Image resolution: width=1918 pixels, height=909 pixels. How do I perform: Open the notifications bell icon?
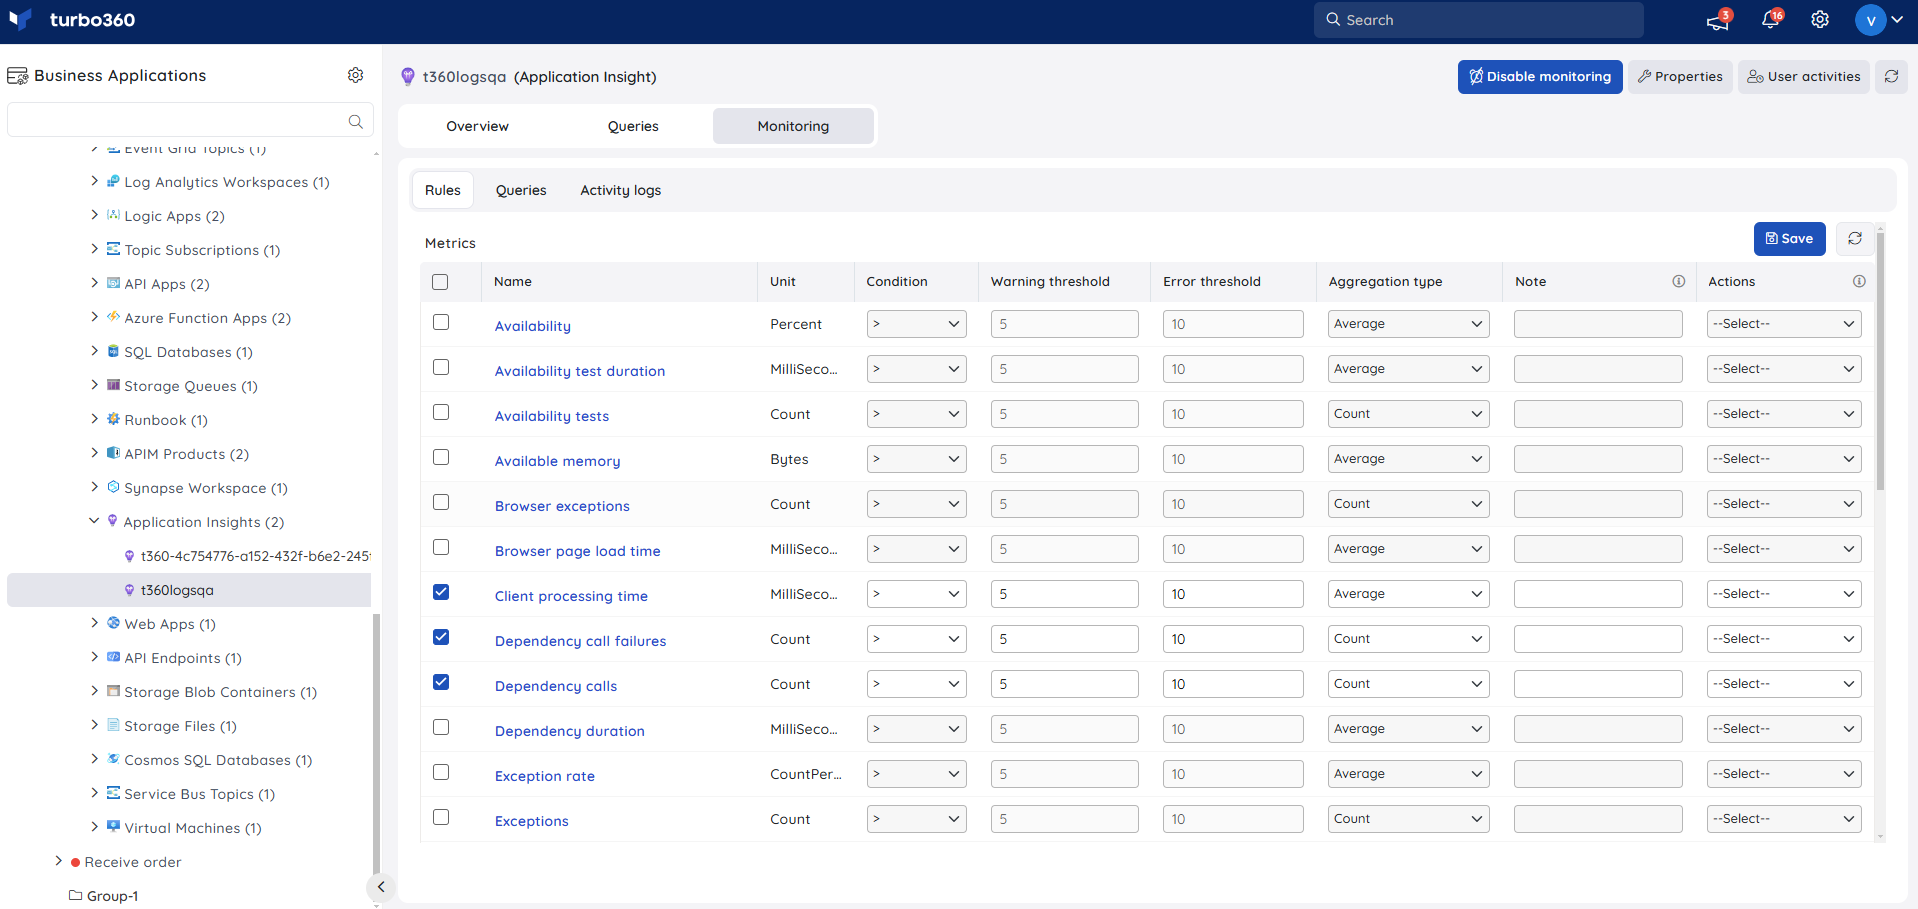click(x=1770, y=20)
